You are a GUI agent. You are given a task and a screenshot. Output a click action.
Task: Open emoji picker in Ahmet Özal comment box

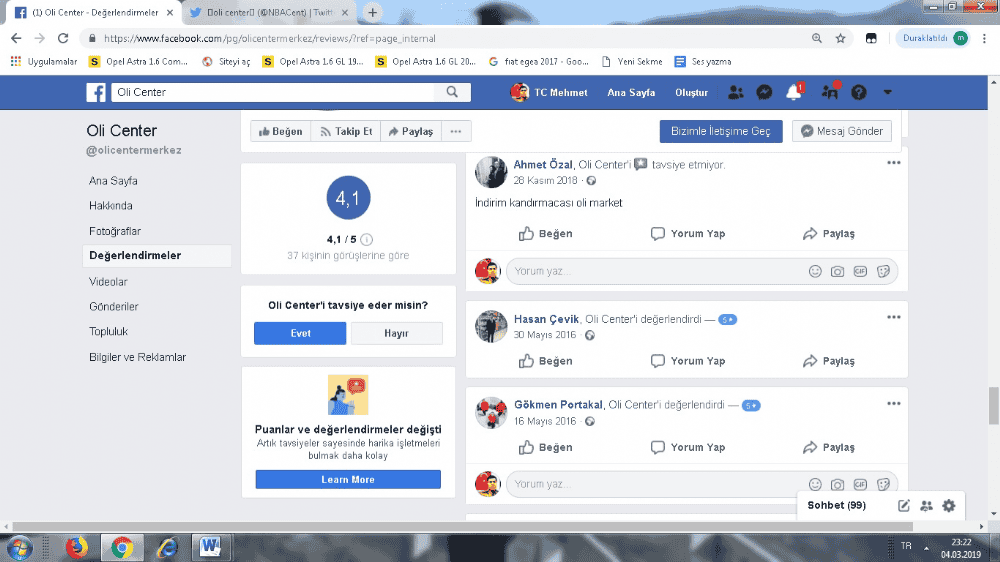(815, 272)
